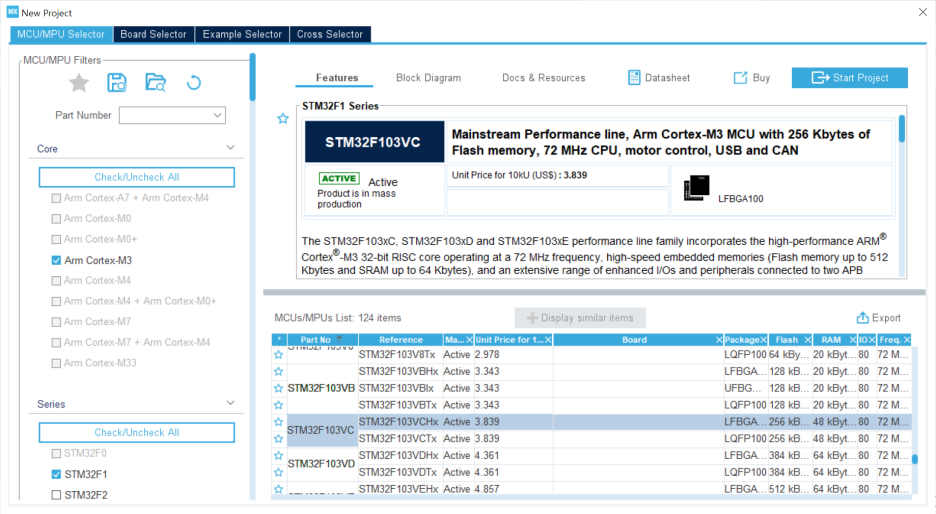
Task: Remove the RAM column with its X
Action: (852, 340)
